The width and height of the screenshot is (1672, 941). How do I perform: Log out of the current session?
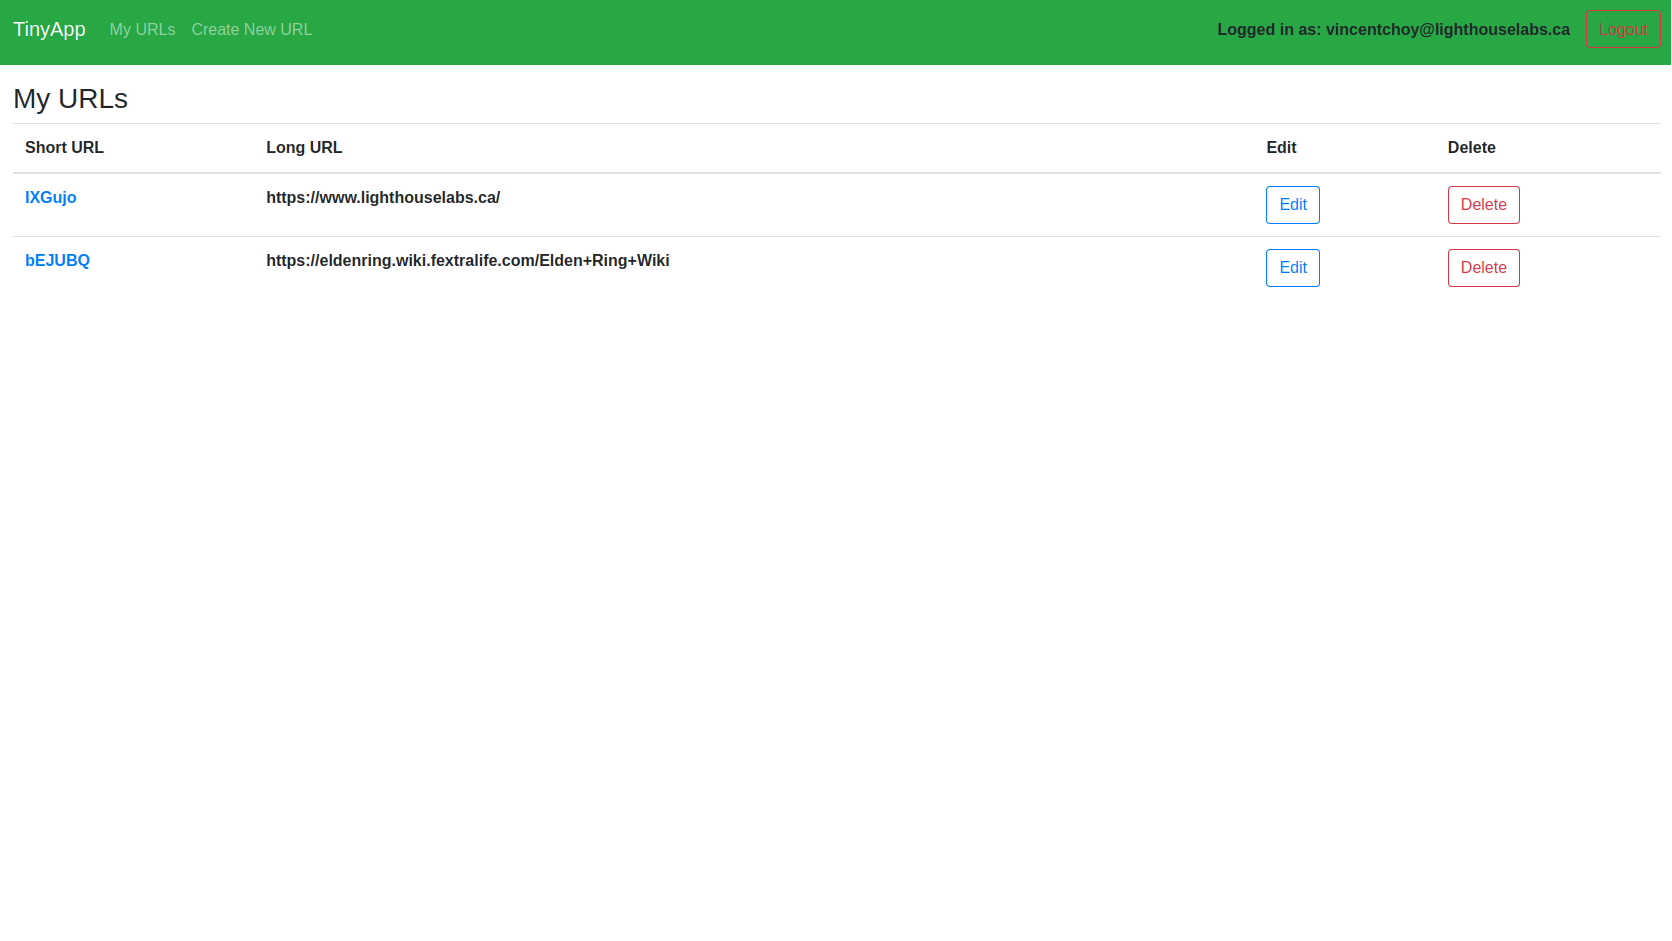click(x=1622, y=29)
